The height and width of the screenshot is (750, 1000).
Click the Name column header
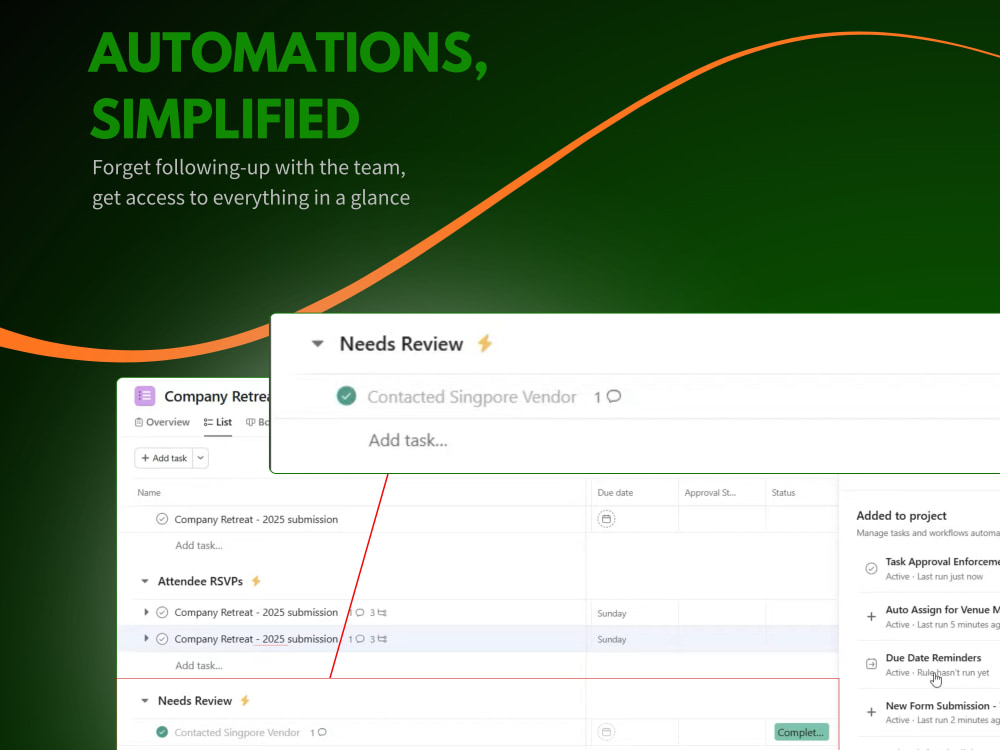[x=149, y=492]
